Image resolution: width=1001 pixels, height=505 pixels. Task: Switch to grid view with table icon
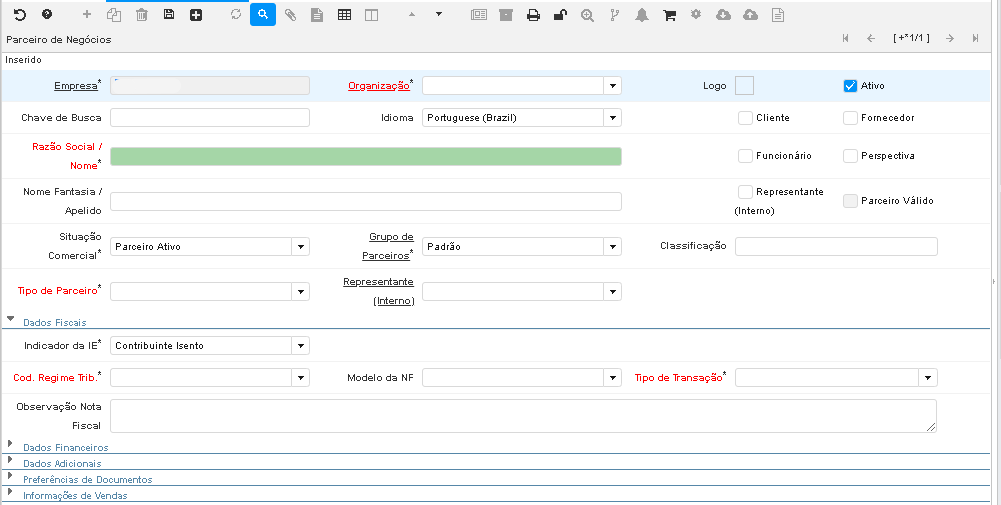(344, 15)
